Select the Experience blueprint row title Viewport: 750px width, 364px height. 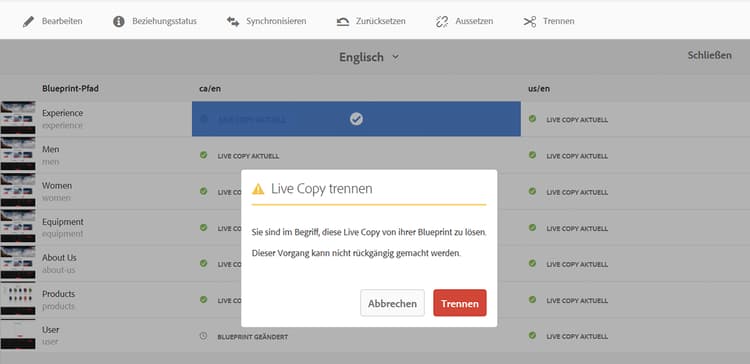pyautogui.click(x=63, y=113)
